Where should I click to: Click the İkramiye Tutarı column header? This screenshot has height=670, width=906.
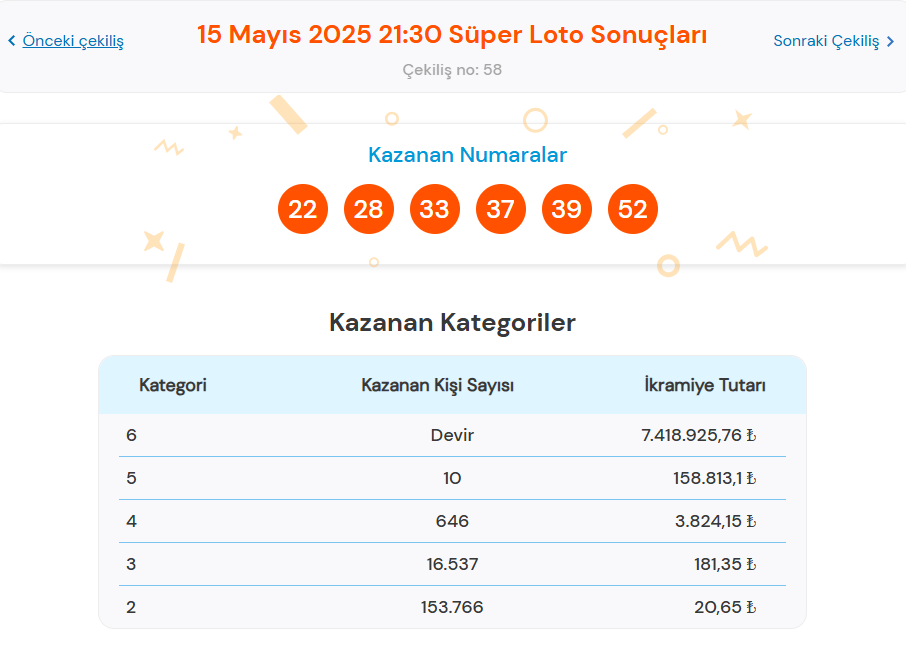click(x=705, y=385)
